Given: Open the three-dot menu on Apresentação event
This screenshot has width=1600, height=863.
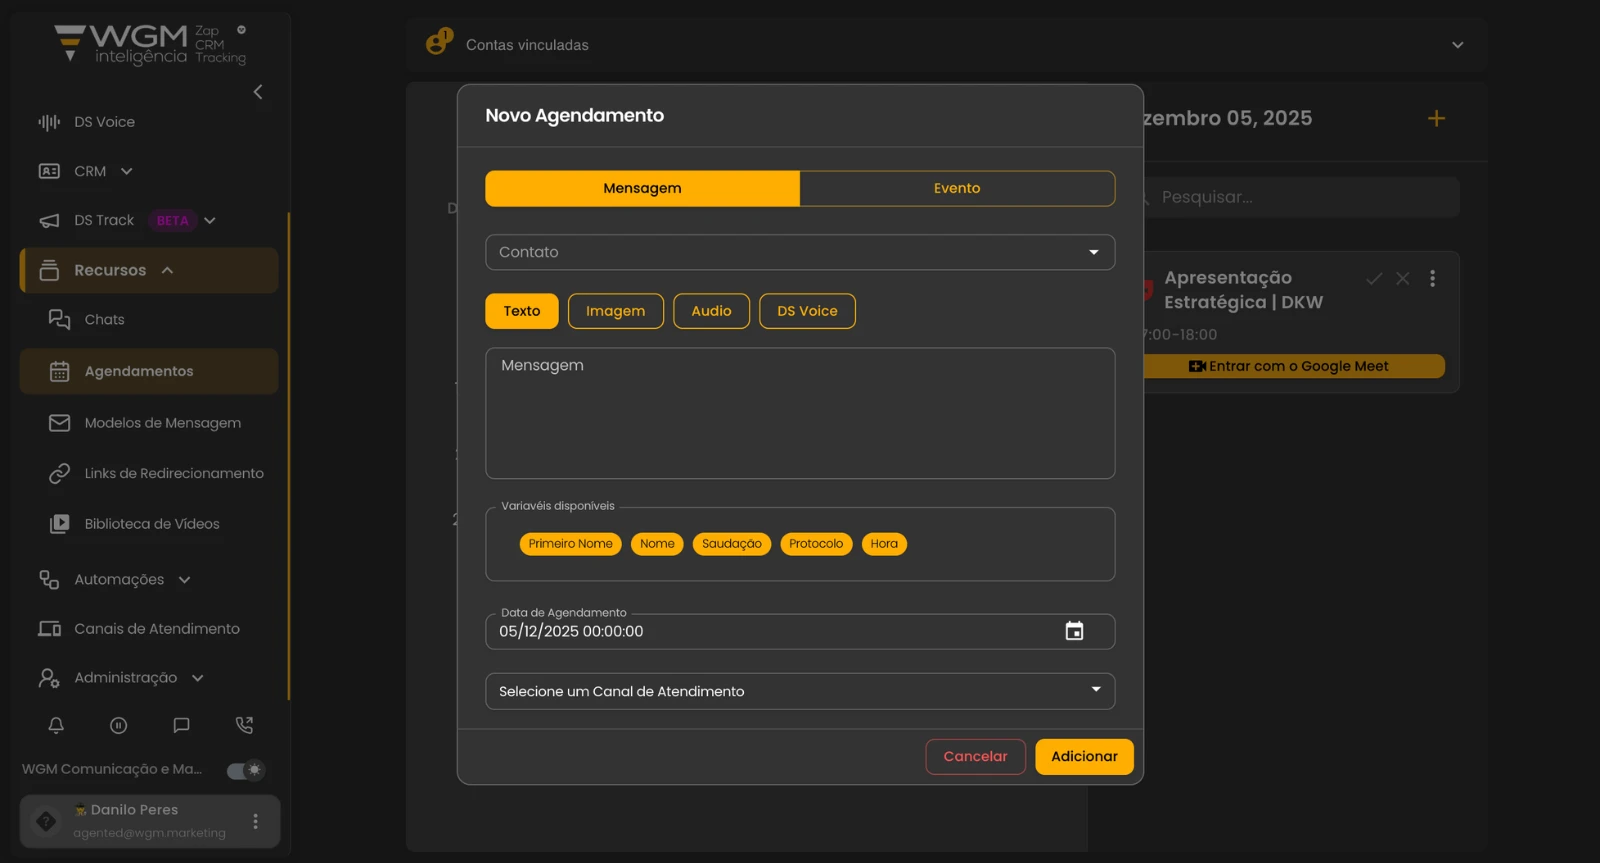Looking at the screenshot, I should (1432, 279).
